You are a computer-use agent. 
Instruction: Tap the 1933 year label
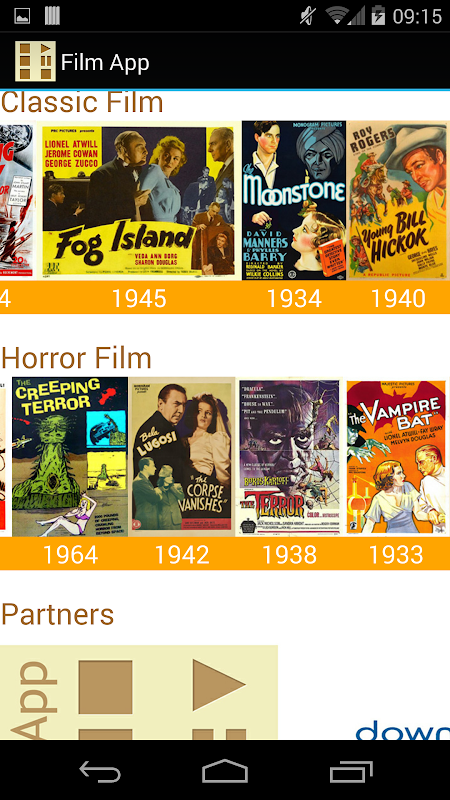coord(396,555)
